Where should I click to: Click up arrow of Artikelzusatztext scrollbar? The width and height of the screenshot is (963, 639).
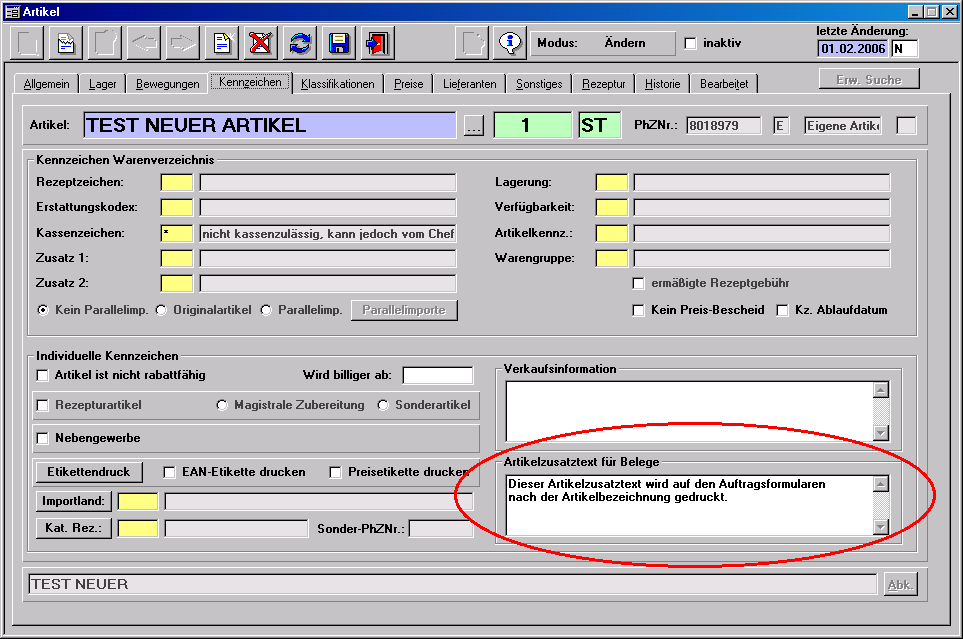click(880, 484)
